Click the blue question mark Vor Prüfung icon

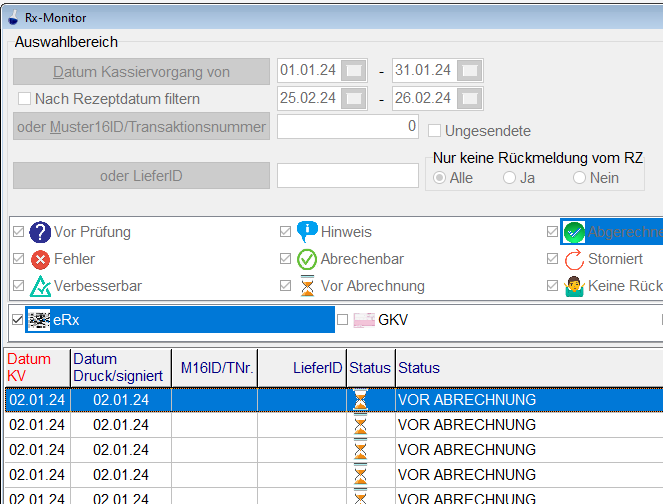click(40, 232)
